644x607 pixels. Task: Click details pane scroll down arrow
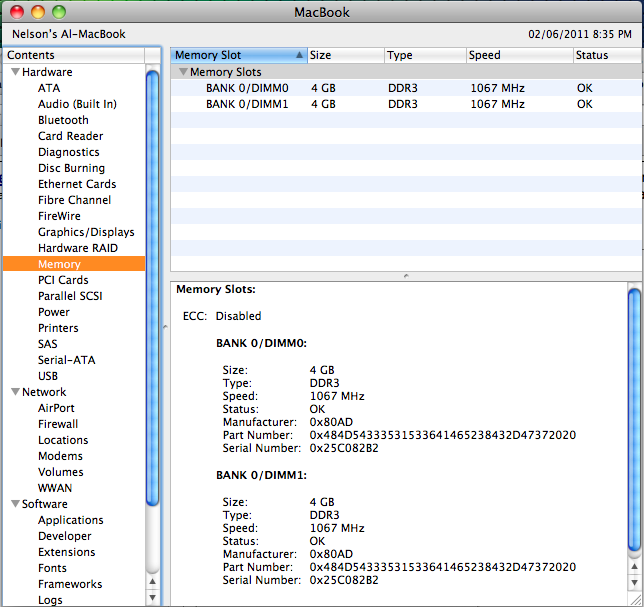point(635,582)
